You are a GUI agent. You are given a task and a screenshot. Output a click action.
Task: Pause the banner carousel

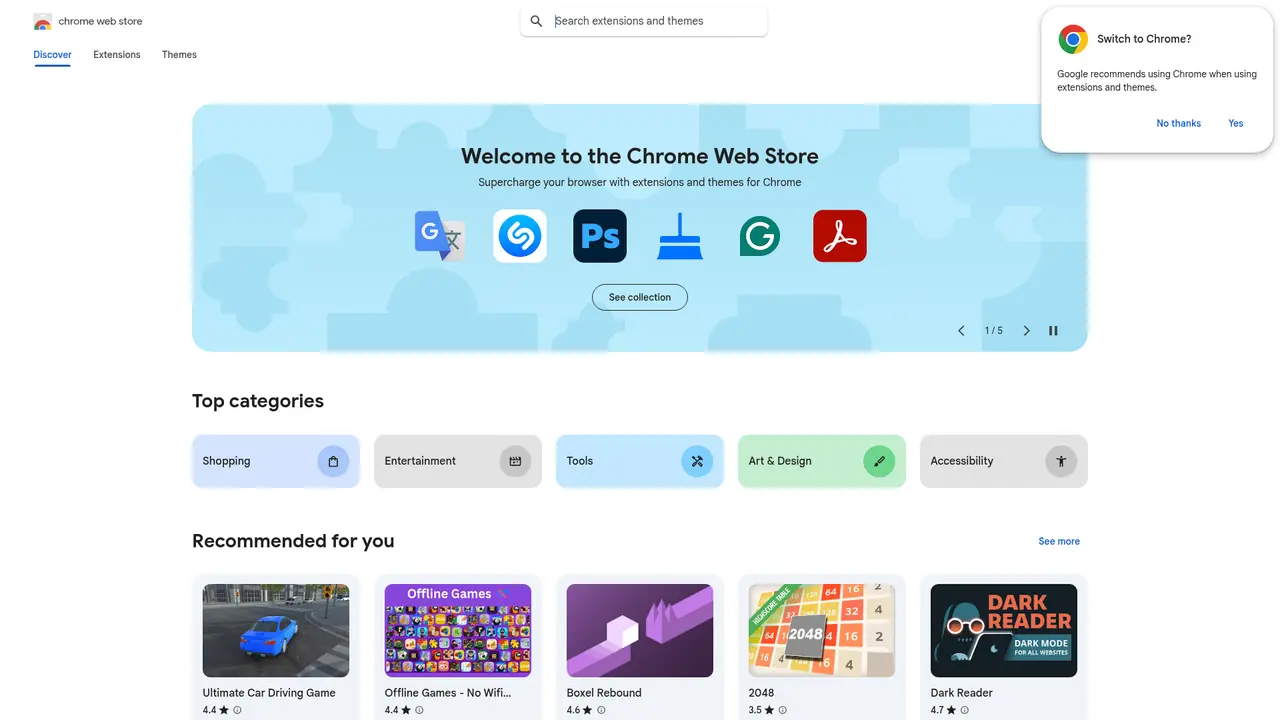click(1053, 331)
